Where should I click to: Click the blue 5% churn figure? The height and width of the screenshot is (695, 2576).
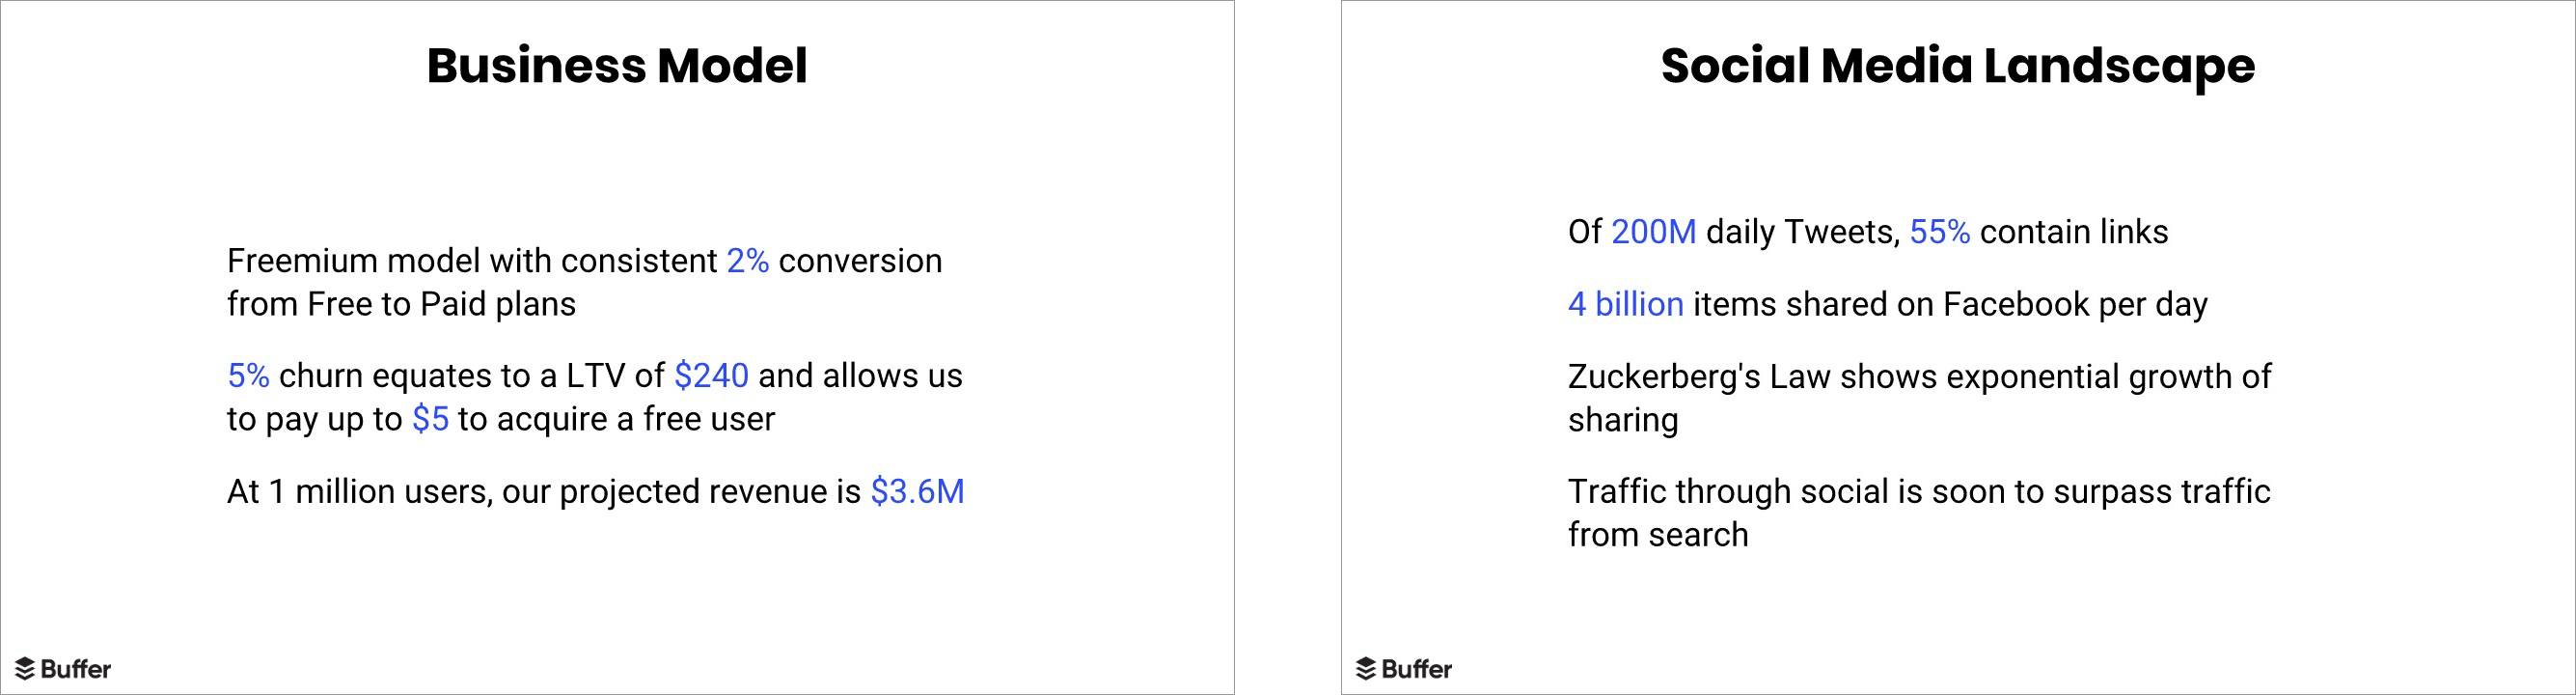(248, 376)
